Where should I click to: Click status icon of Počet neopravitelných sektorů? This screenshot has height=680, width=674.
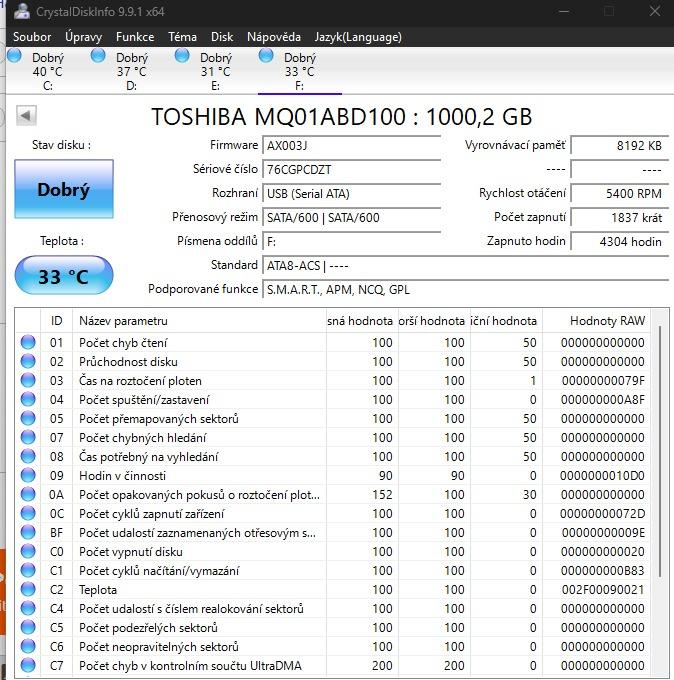tap(28, 647)
